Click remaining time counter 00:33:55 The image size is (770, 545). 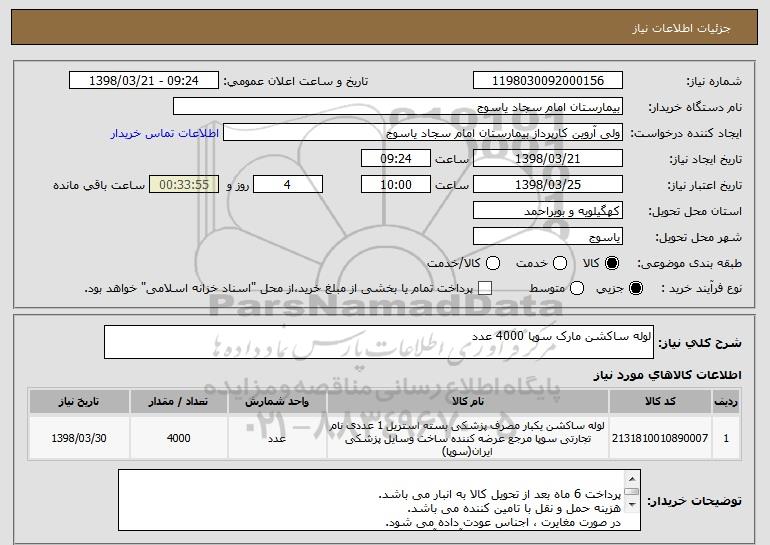(x=184, y=185)
